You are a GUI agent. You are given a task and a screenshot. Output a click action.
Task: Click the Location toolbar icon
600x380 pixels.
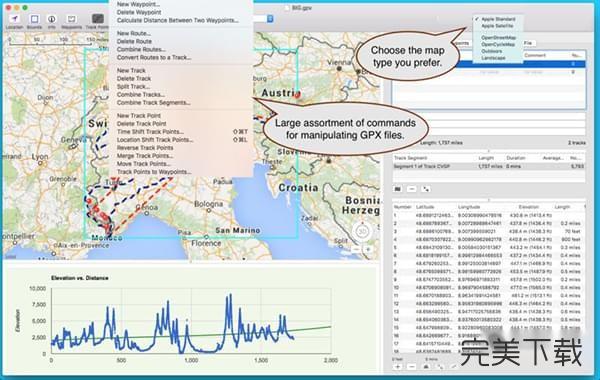point(15,19)
